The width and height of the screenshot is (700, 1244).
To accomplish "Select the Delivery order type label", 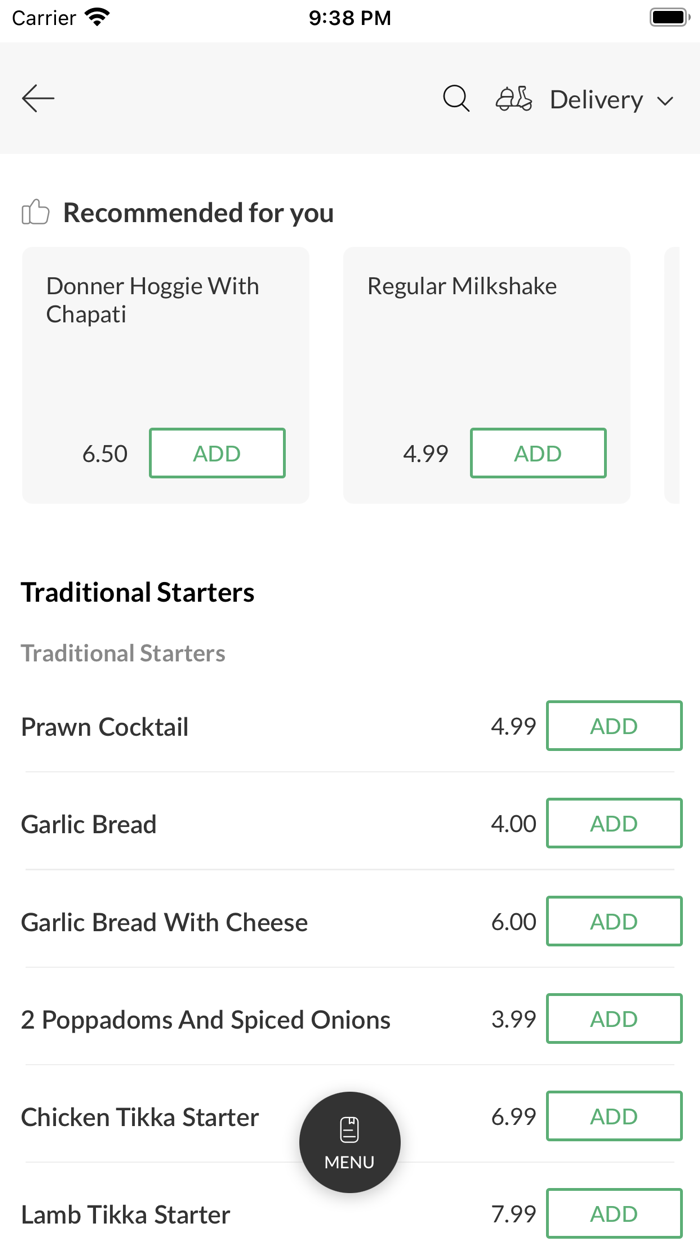I will click(596, 100).
